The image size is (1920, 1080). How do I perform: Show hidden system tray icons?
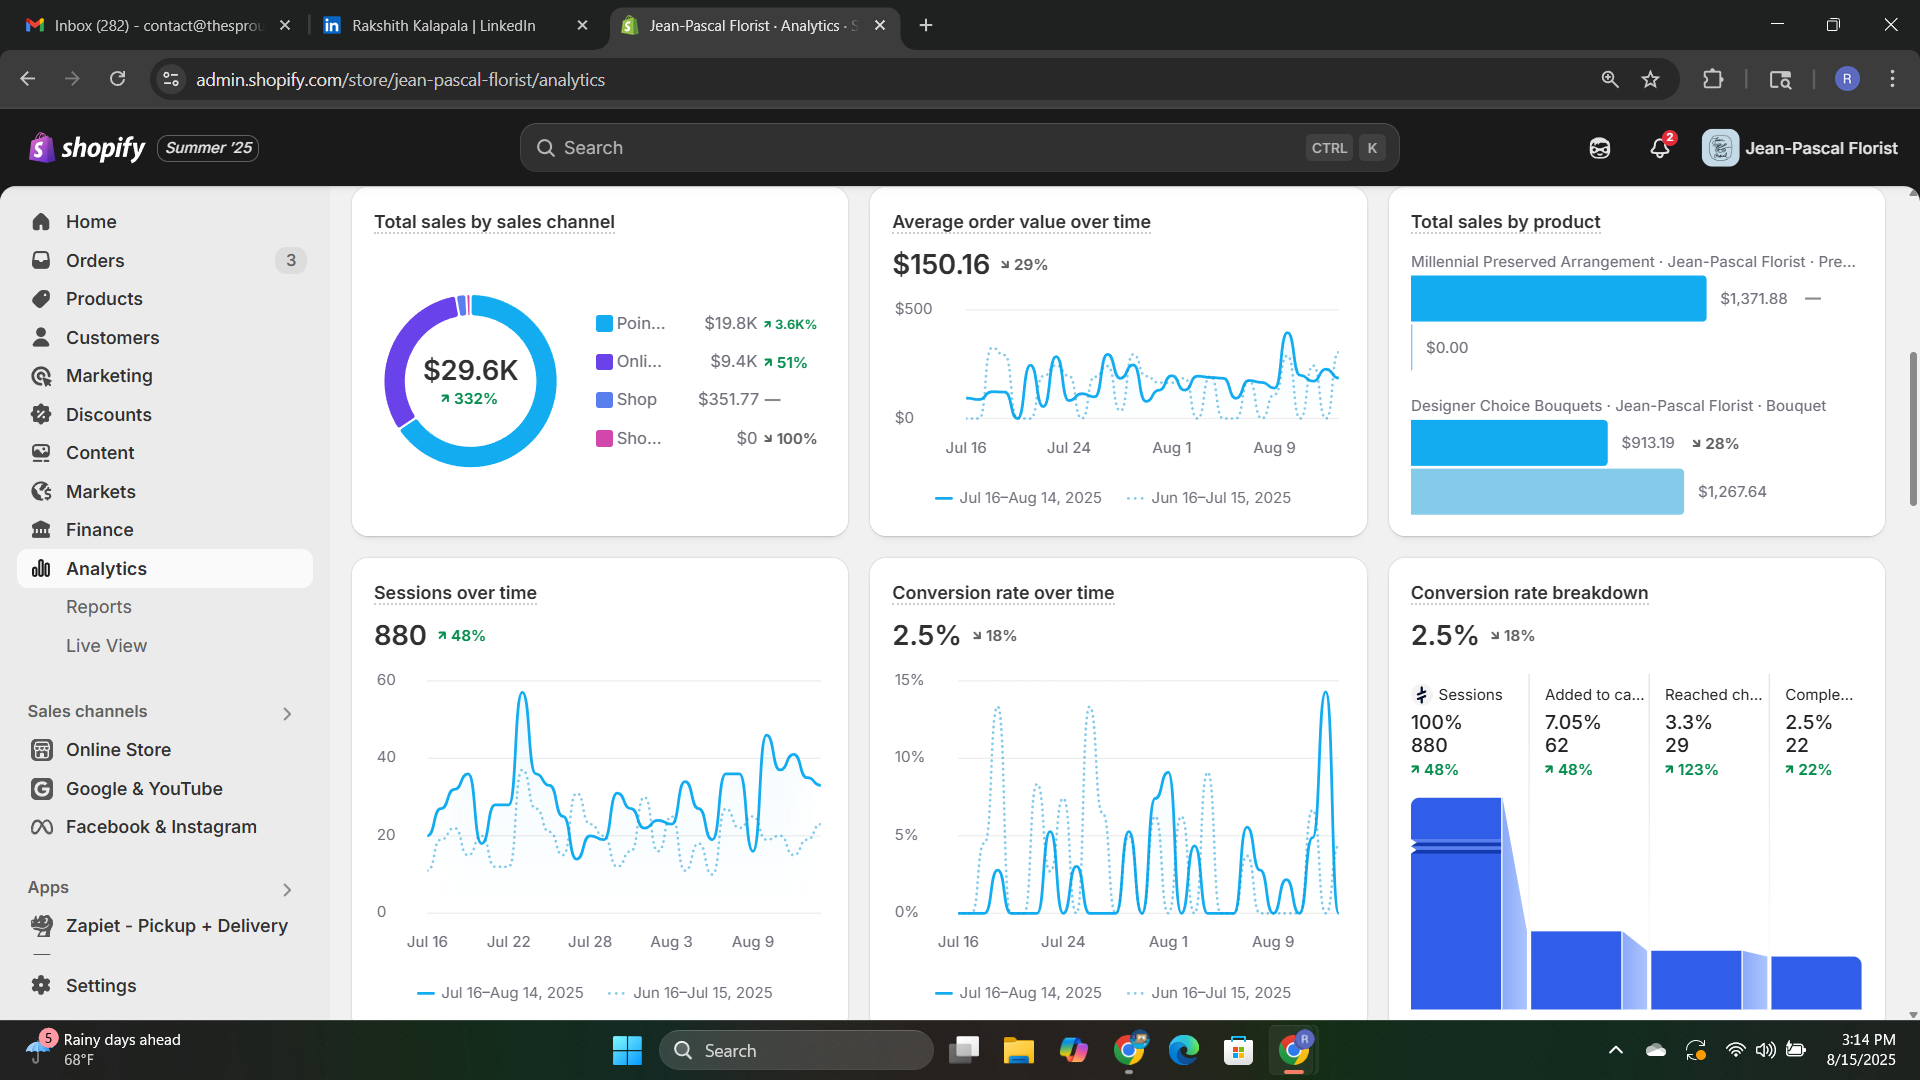coord(1615,1050)
